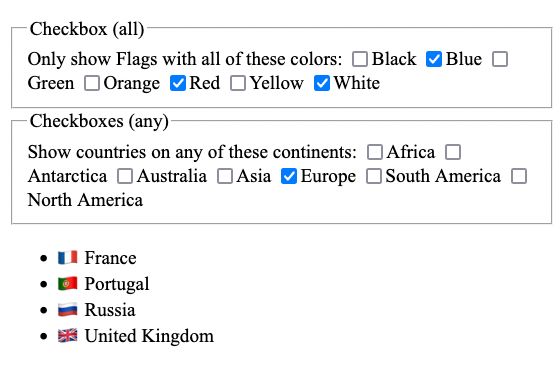The image size is (560, 365).
Task: Click the Portugal flag icon
Action: (x=68, y=284)
